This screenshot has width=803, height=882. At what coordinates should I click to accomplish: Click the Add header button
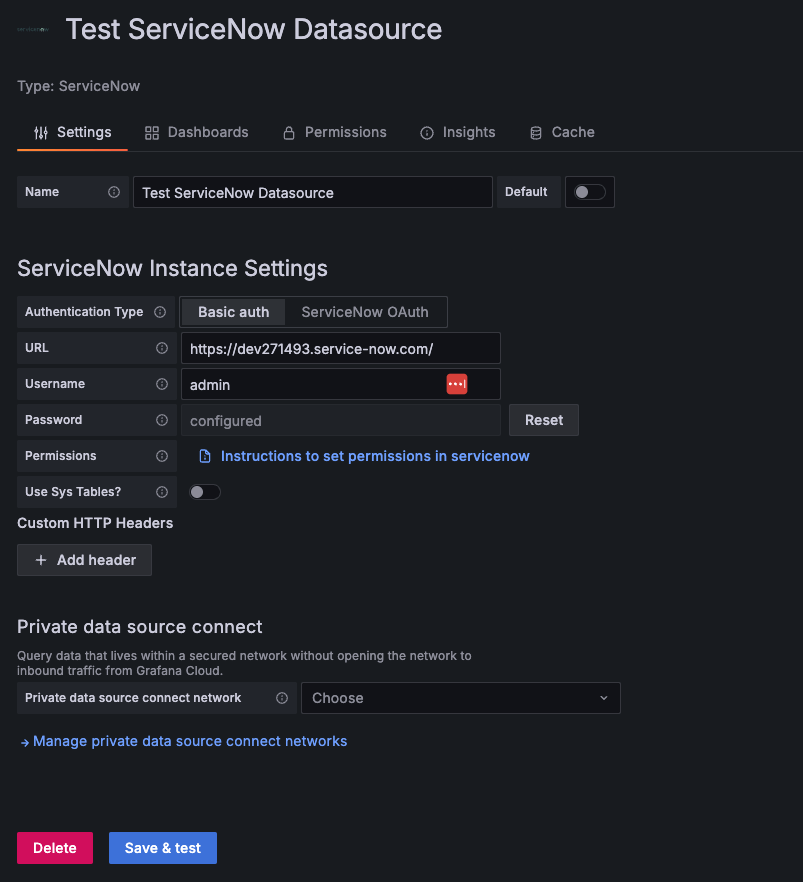click(x=84, y=560)
